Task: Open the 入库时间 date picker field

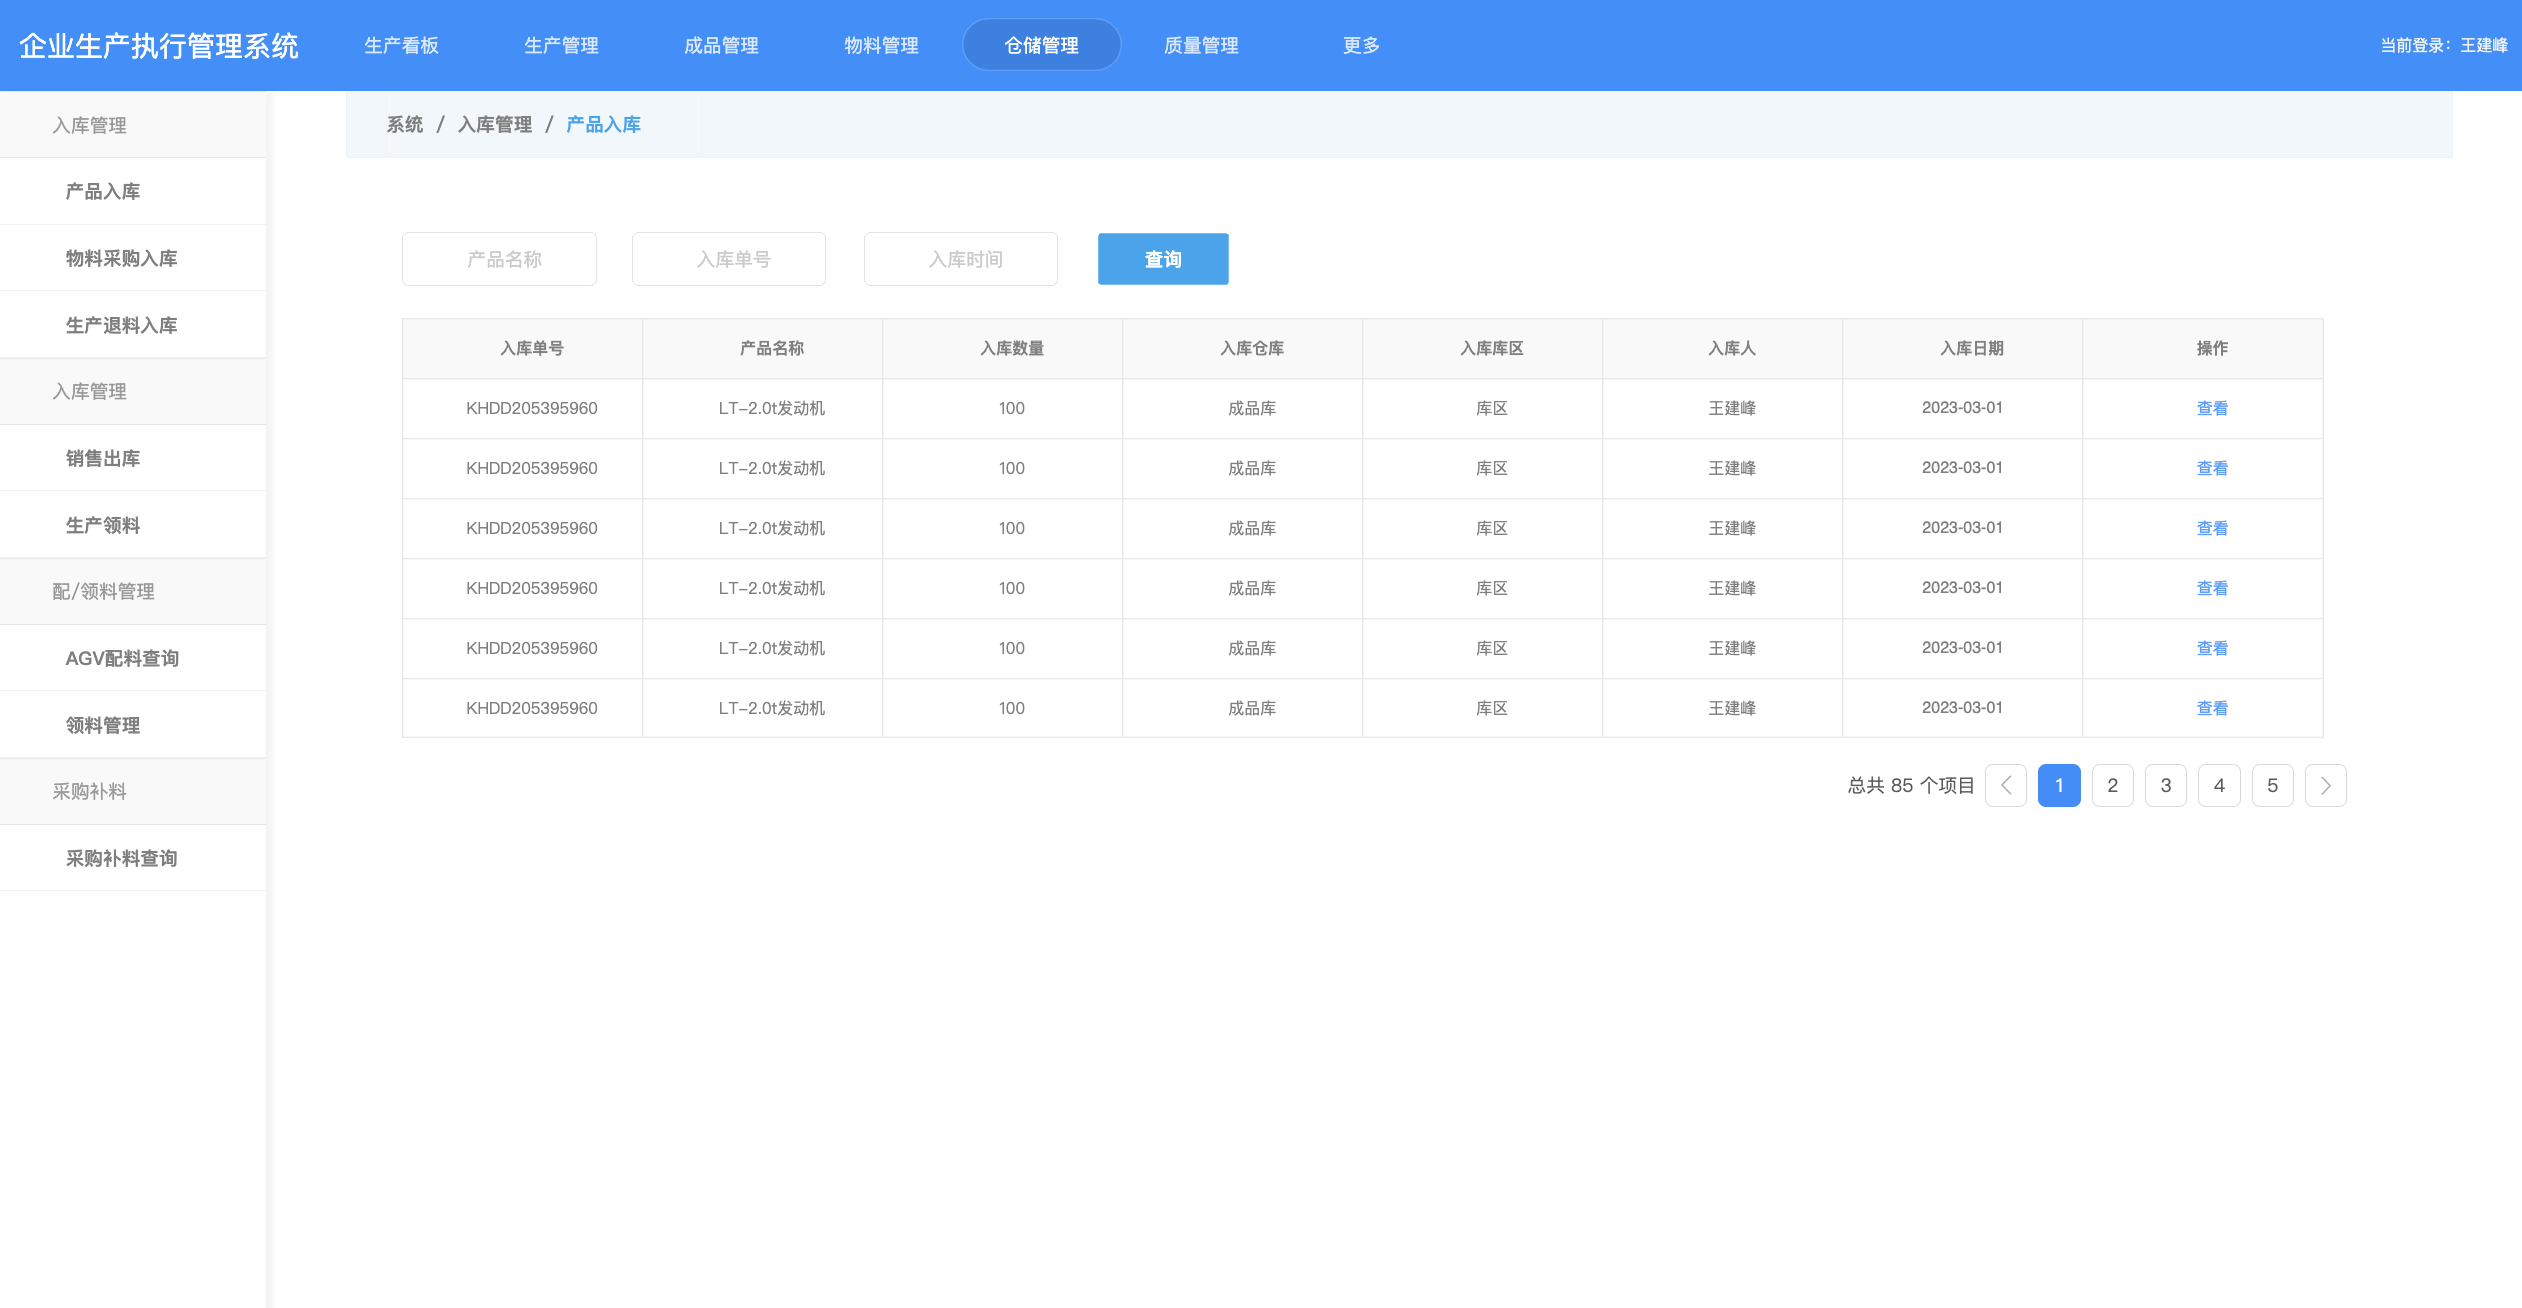Action: pyautogui.click(x=960, y=259)
